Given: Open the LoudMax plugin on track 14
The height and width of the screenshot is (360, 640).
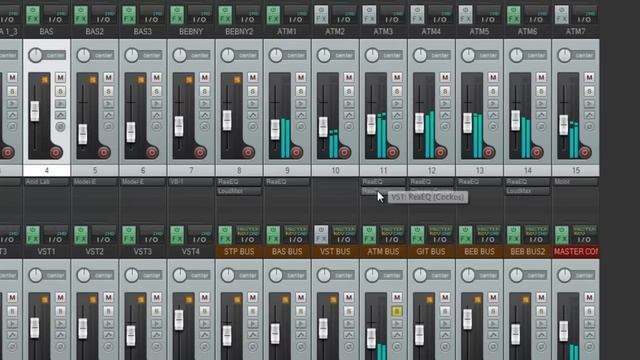Looking at the screenshot, I should click(527, 191).
